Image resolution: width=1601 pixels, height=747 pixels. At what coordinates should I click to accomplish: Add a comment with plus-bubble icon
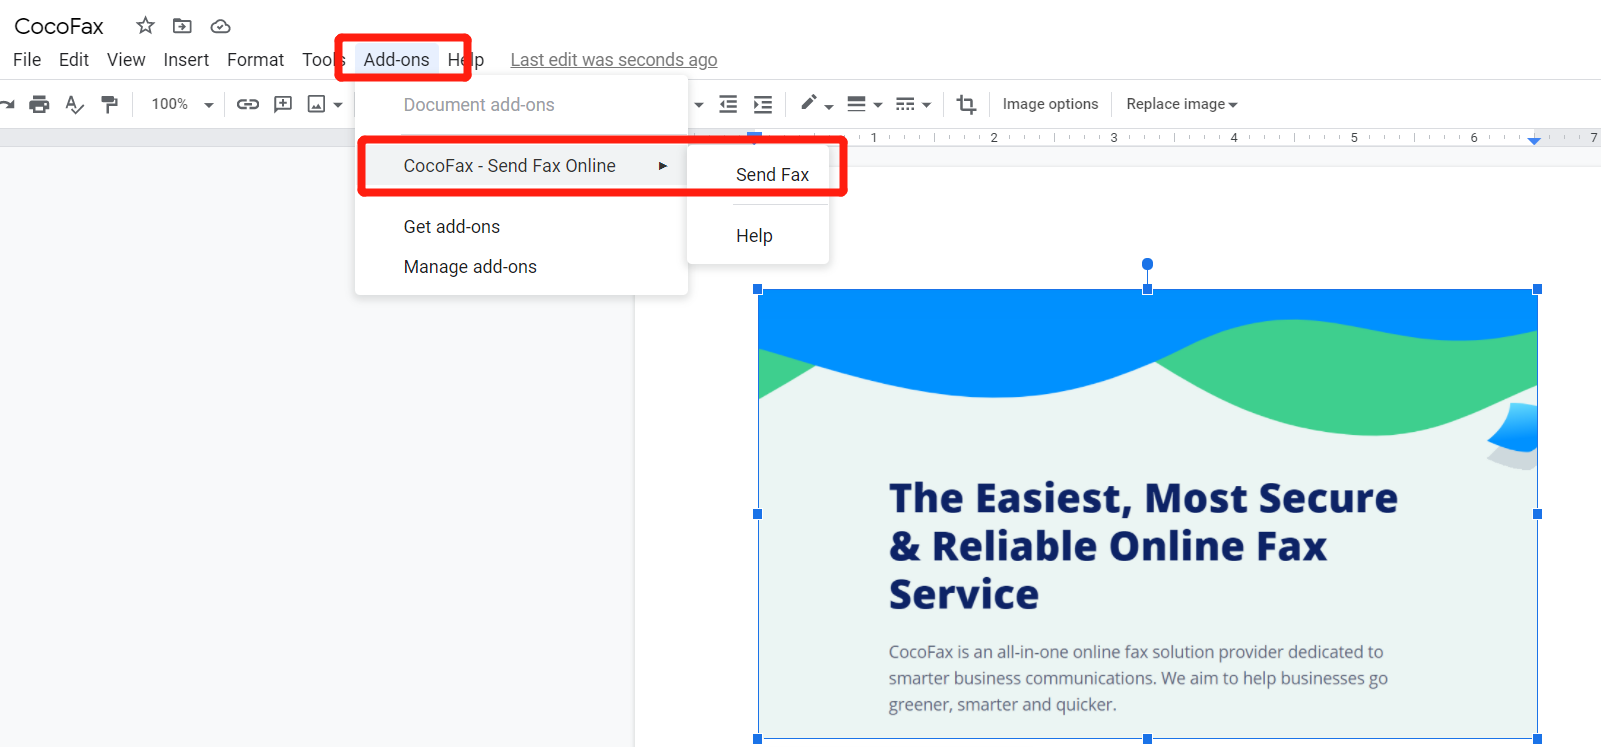coord(283,104)
